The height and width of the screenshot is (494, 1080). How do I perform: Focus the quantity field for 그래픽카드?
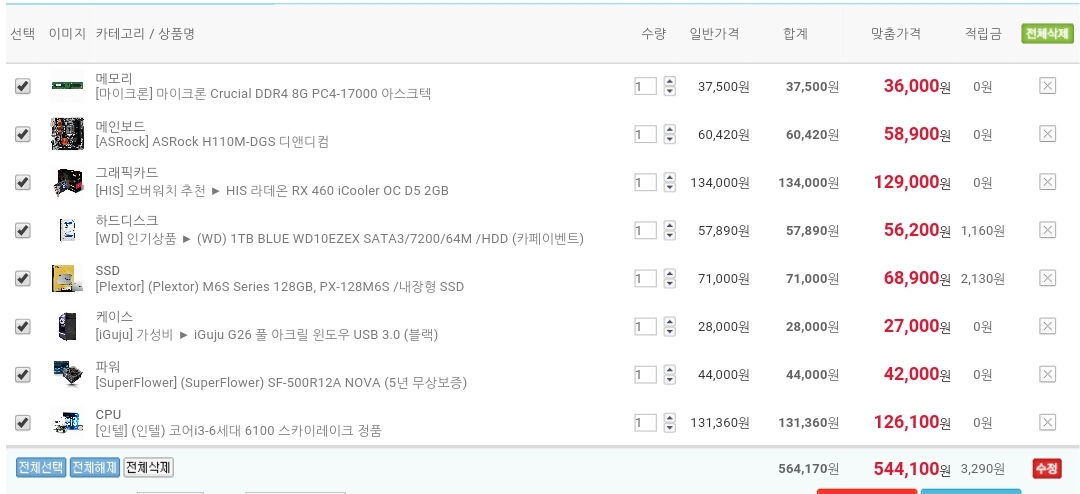pyautogui.click(x=645, y=182)
